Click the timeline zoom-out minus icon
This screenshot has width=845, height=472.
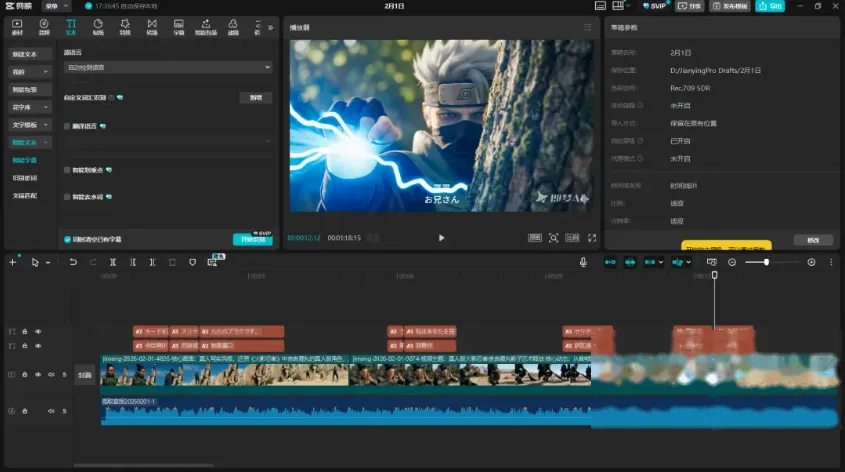pyautogui.click(x=732, y=262)
